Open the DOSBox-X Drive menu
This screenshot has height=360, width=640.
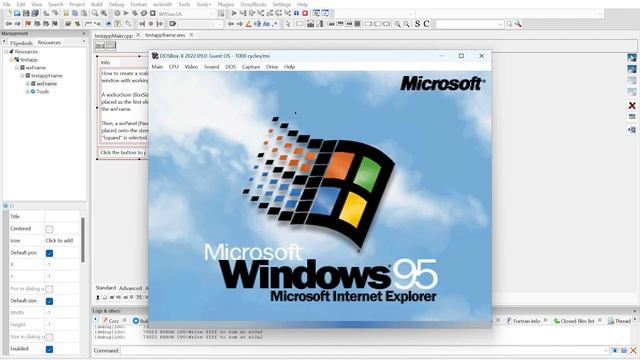(x=272, y=67)
